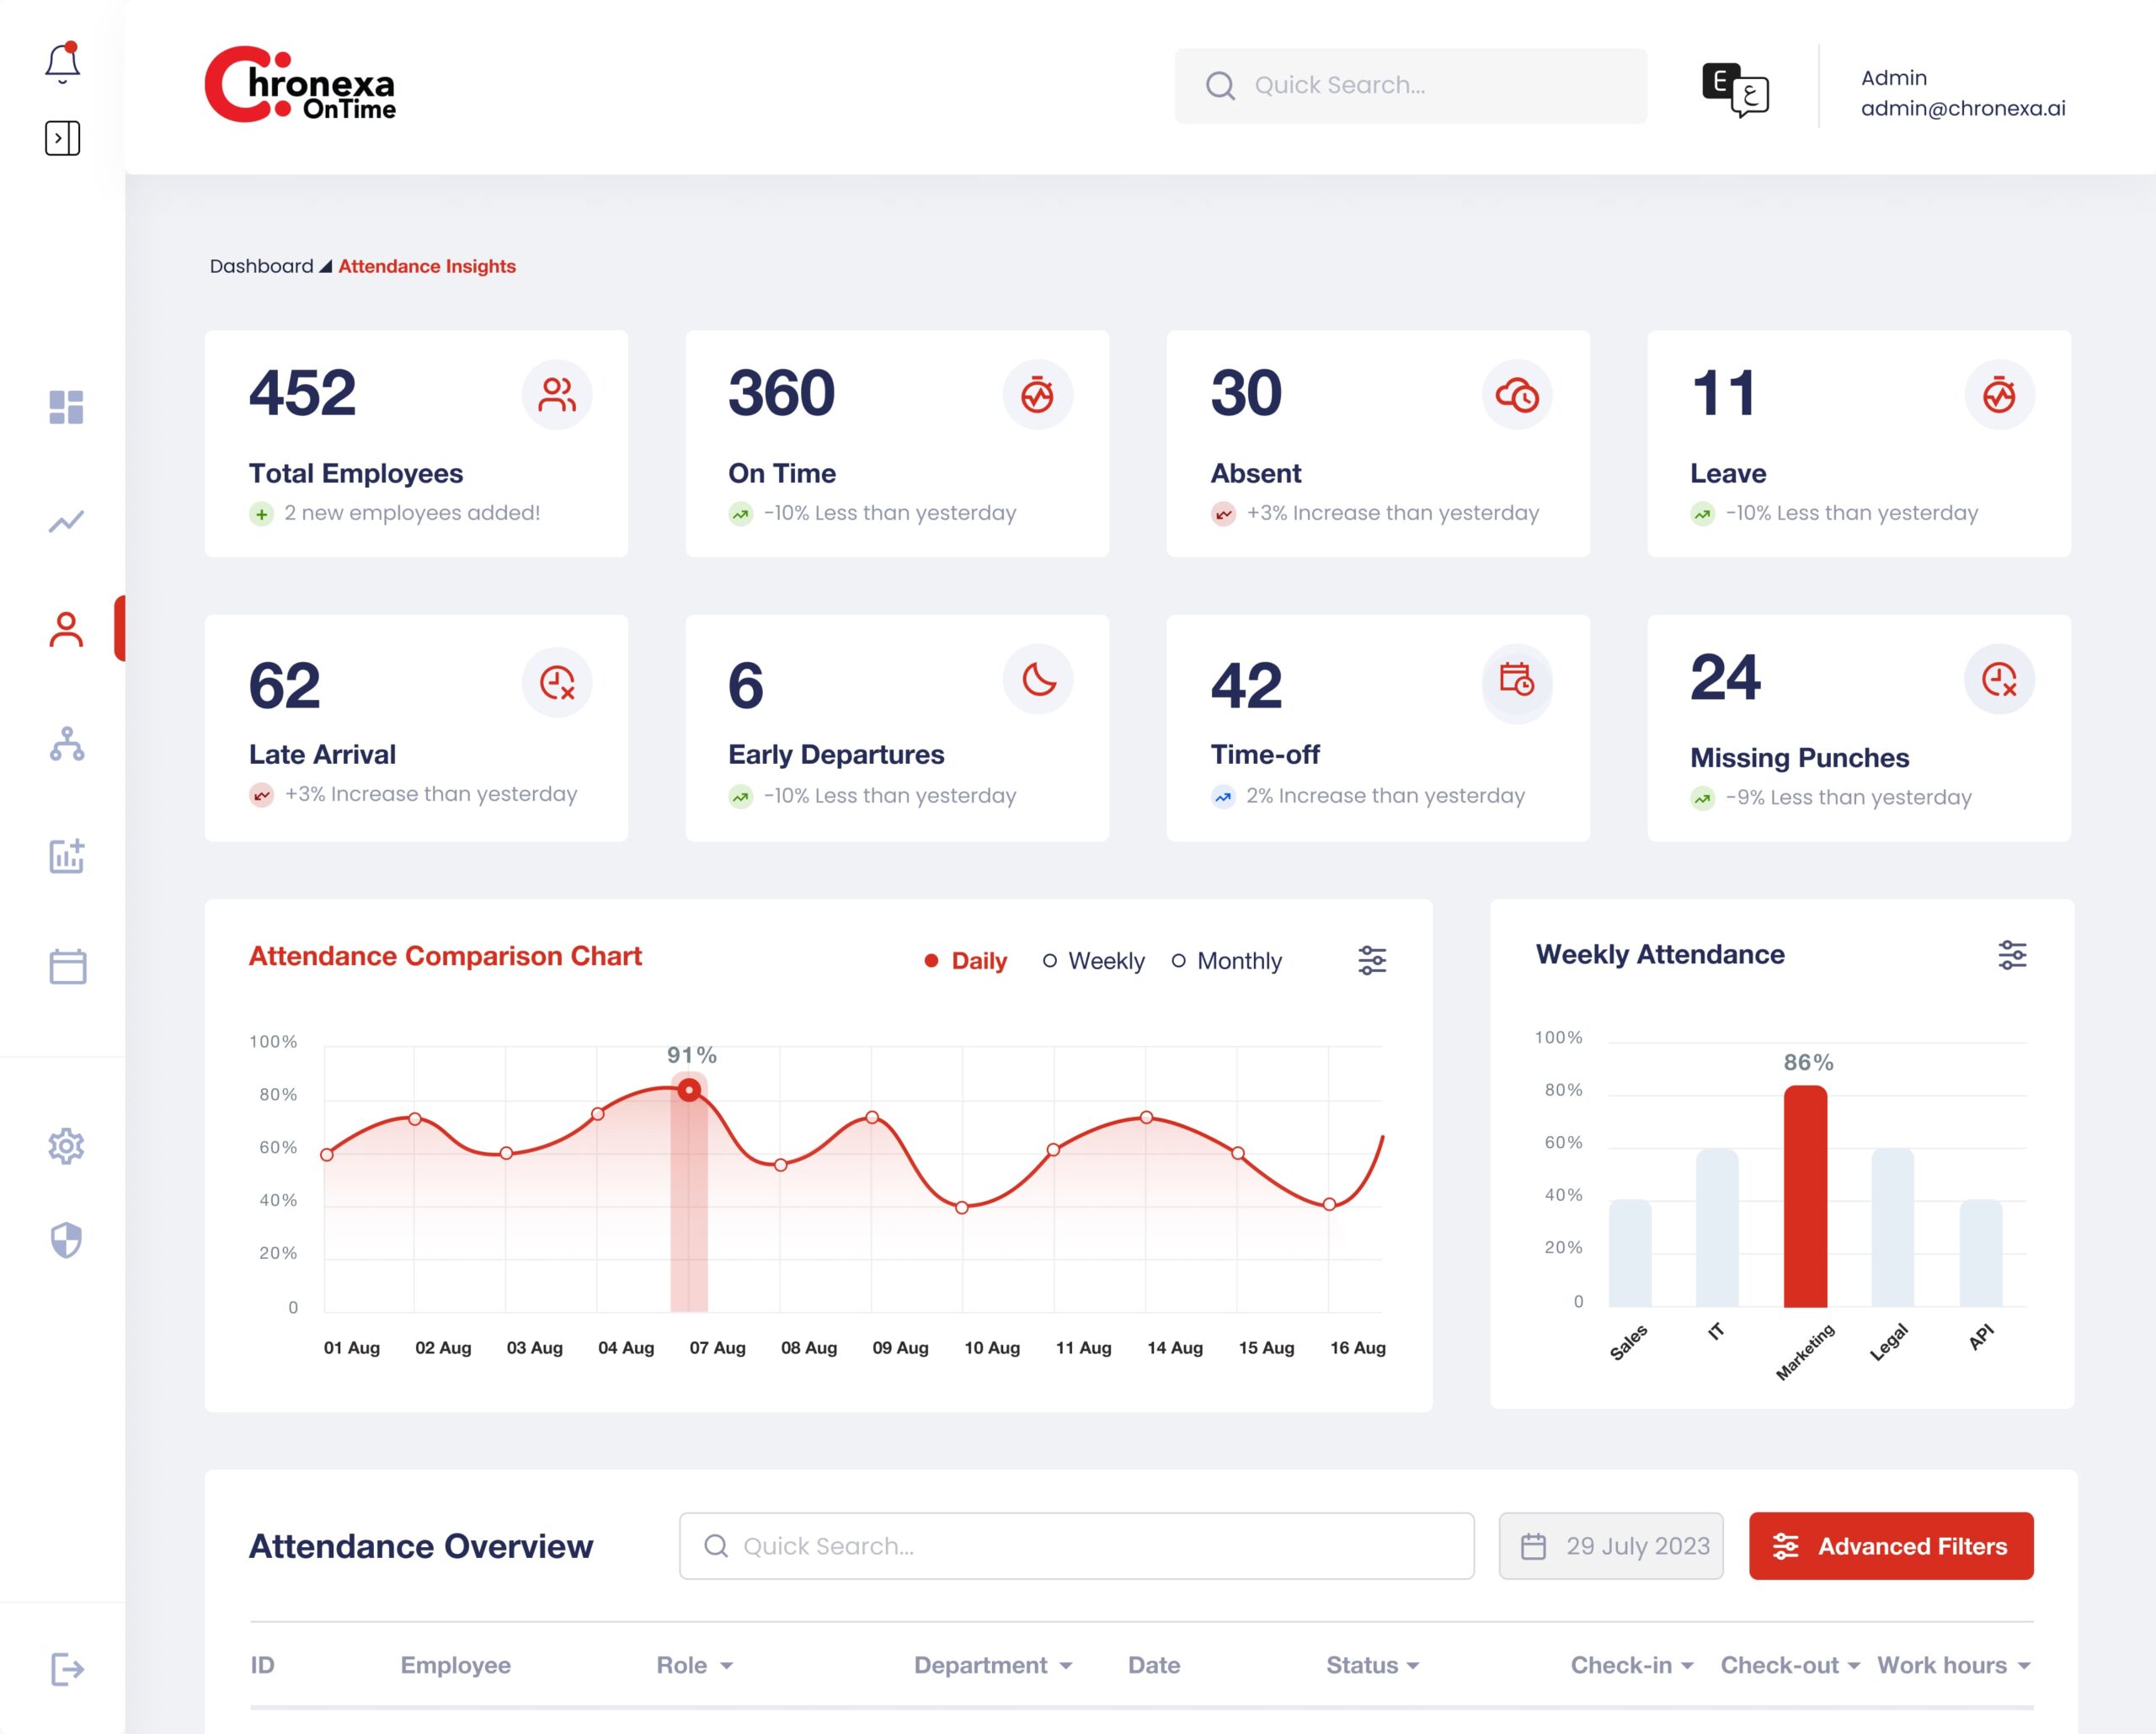Select the Weekly chart view option
The width and height of the screenshot is (2156, 1734).
1094,961
